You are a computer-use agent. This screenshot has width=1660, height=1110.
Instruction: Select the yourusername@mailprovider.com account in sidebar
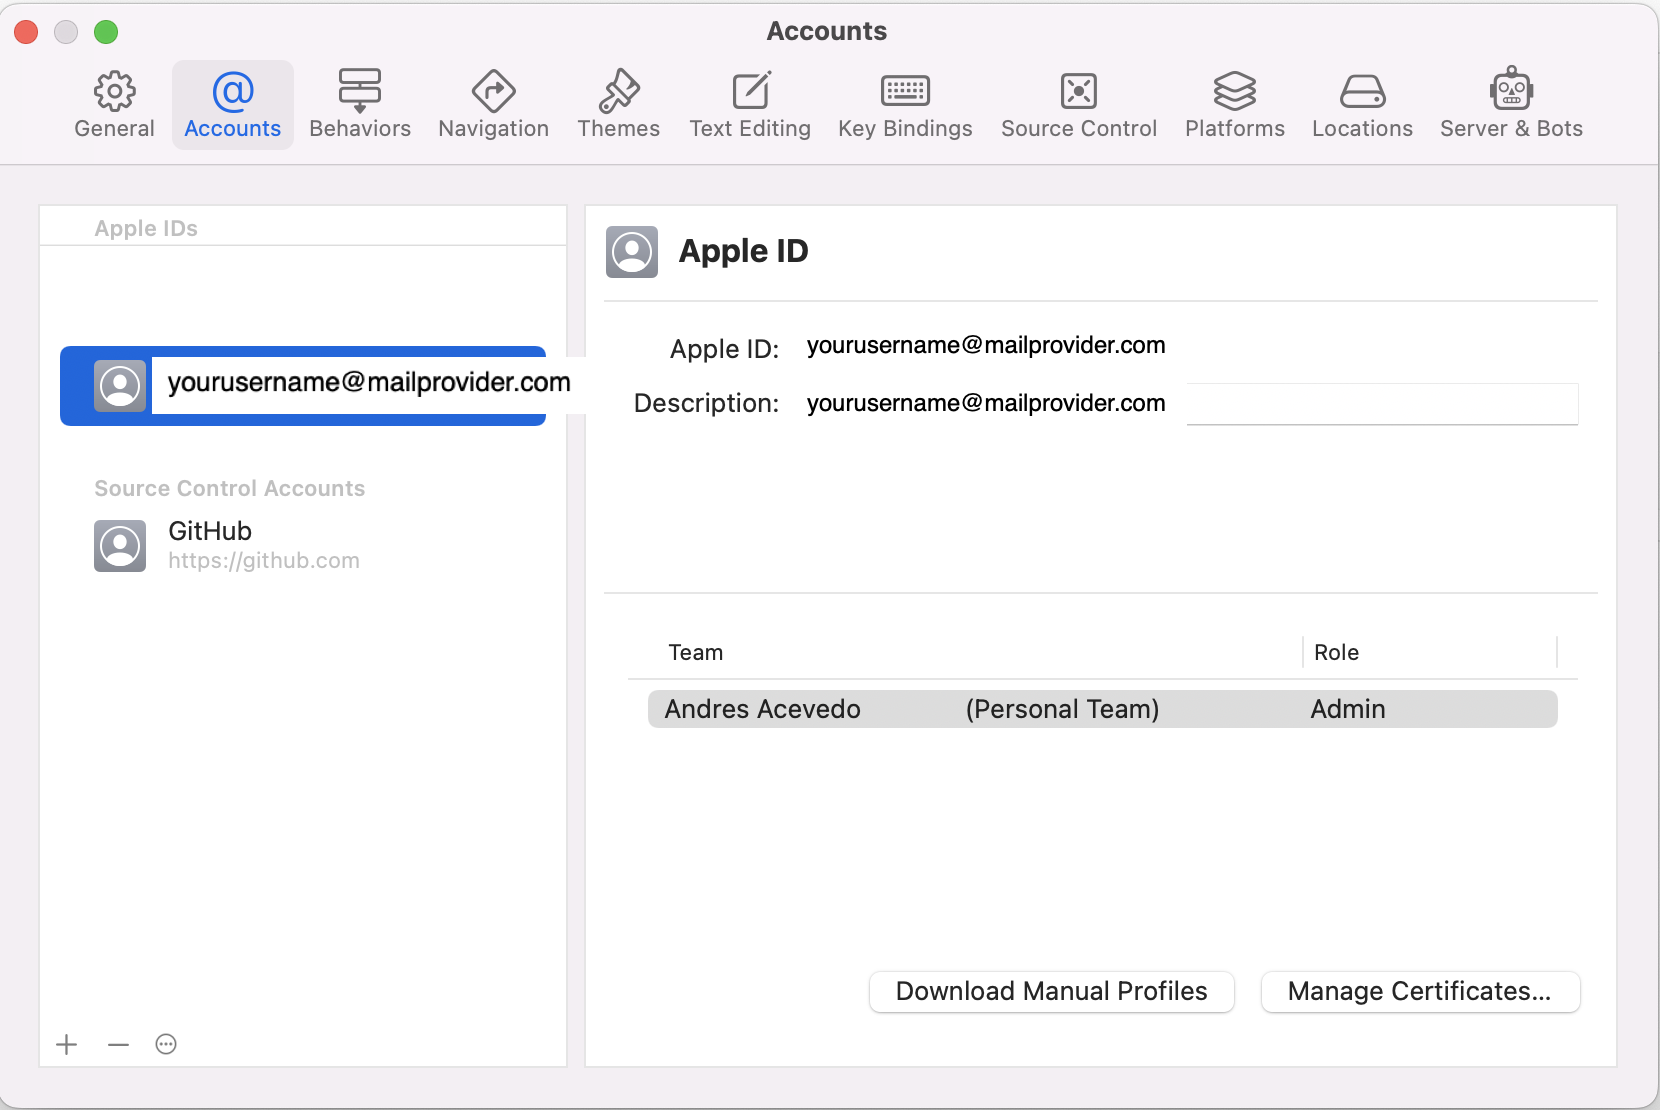click(303, 386)
